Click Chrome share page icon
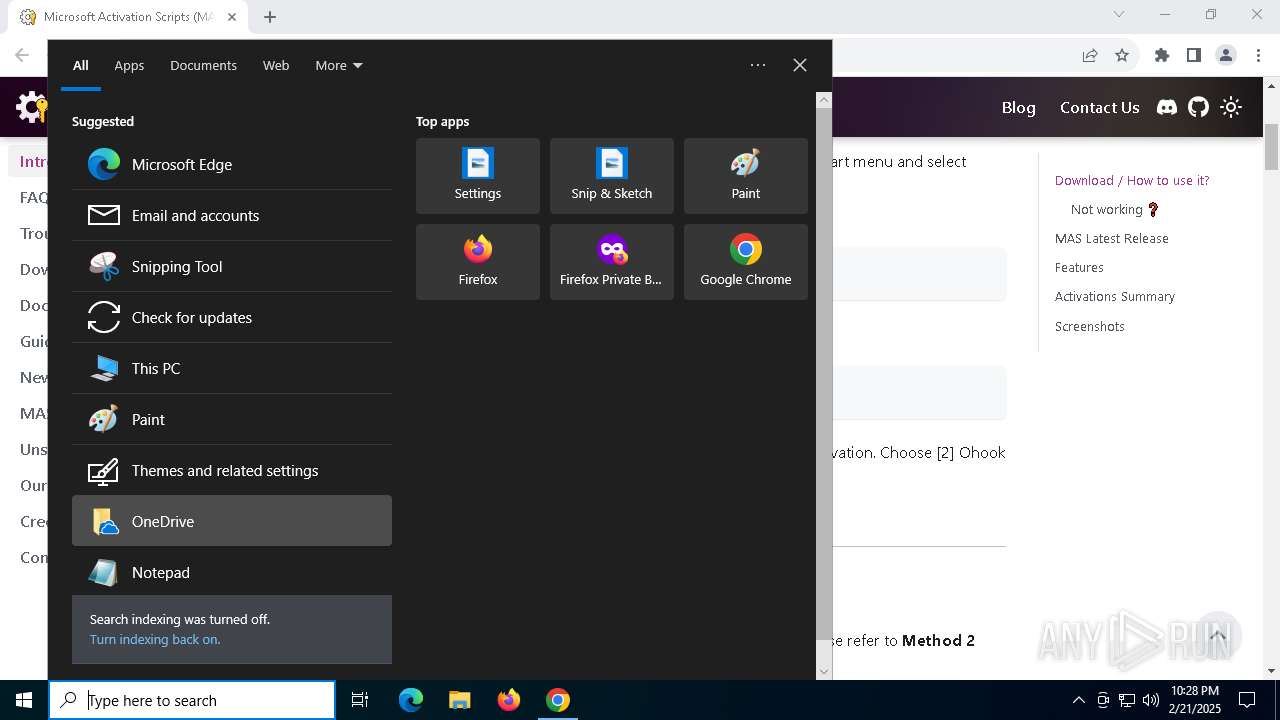 coord(1090,55)
